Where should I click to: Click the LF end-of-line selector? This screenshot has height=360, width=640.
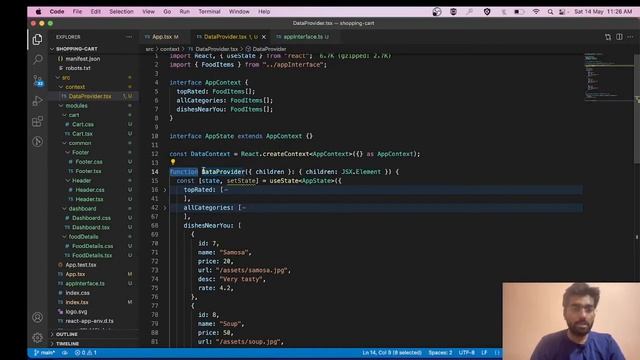[x=484, y=353]
